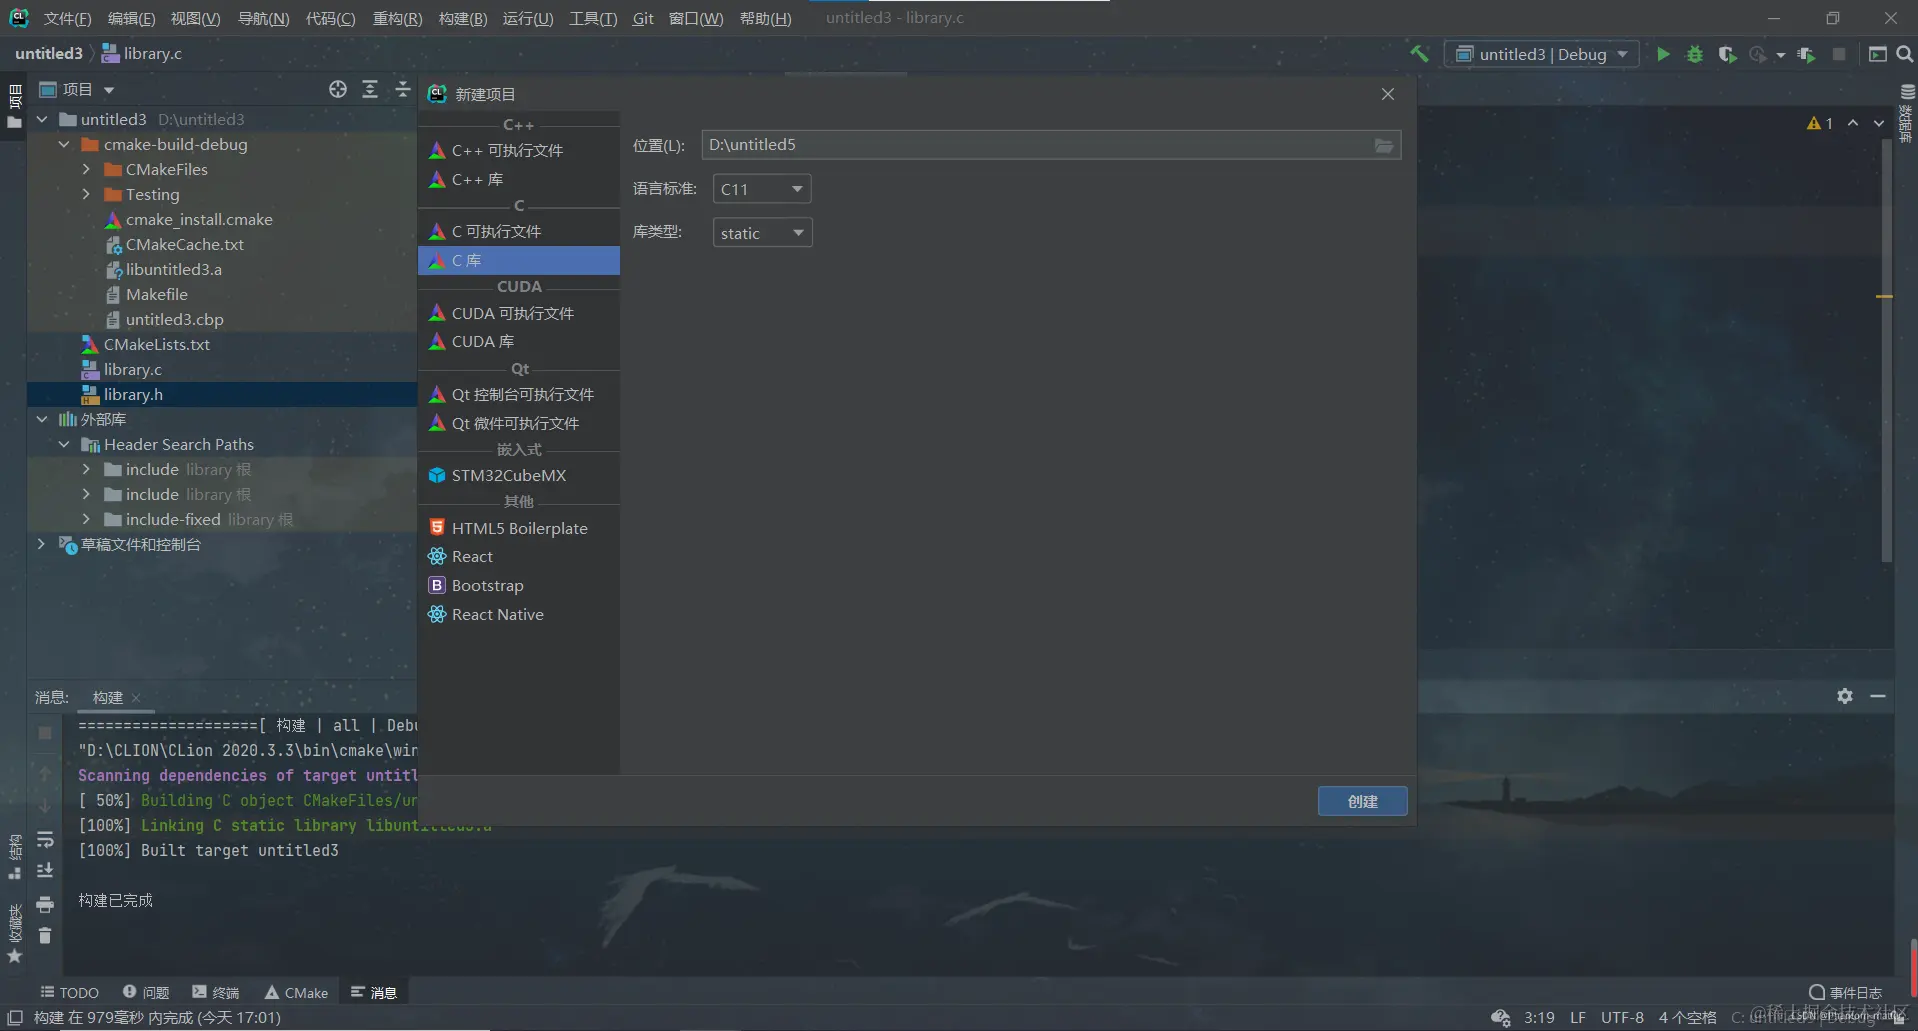Viewport: 1918px width, 1031px height.
Task: Click the trash icon in build panel
Action: pos(45,935)
